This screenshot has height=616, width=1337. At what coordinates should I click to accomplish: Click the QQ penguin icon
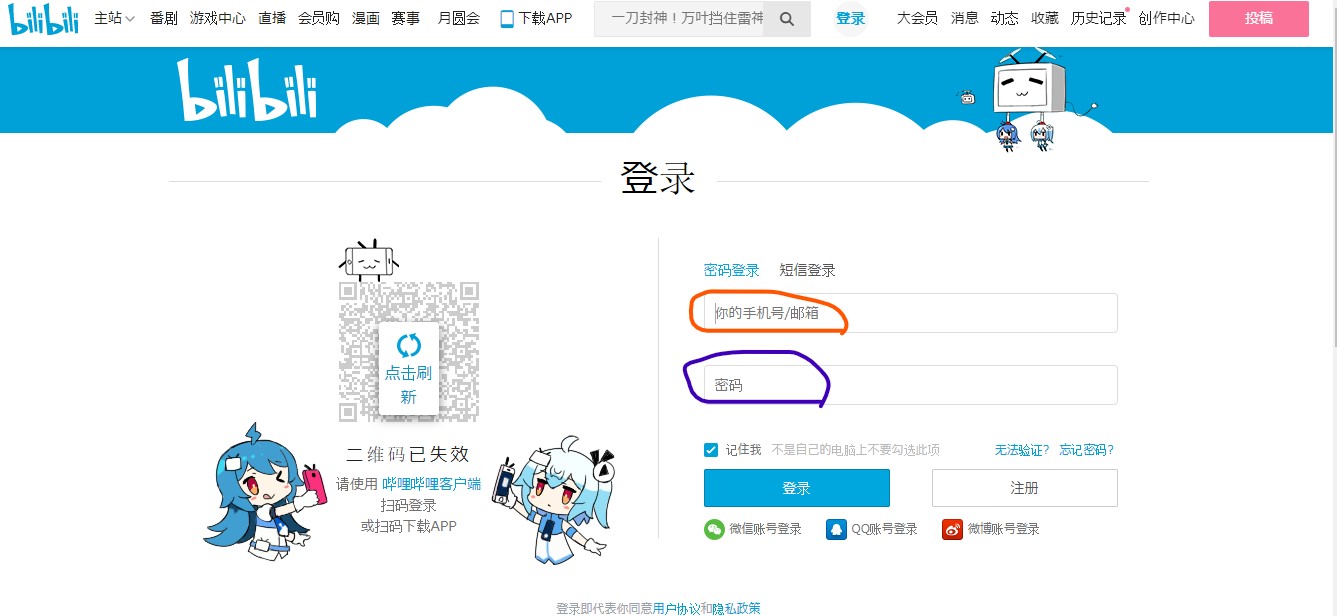point(837,529)
